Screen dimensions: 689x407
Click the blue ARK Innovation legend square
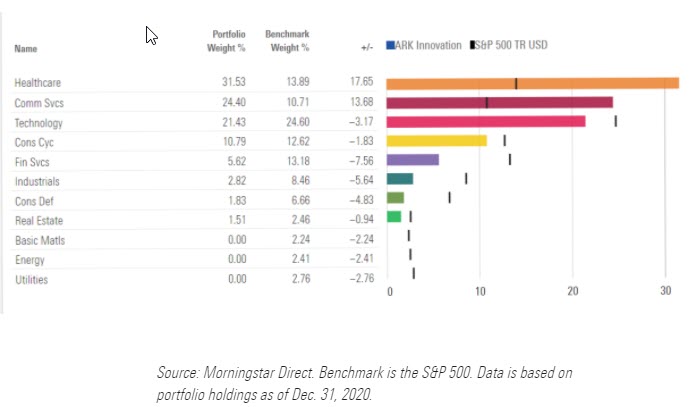(389, 45)
